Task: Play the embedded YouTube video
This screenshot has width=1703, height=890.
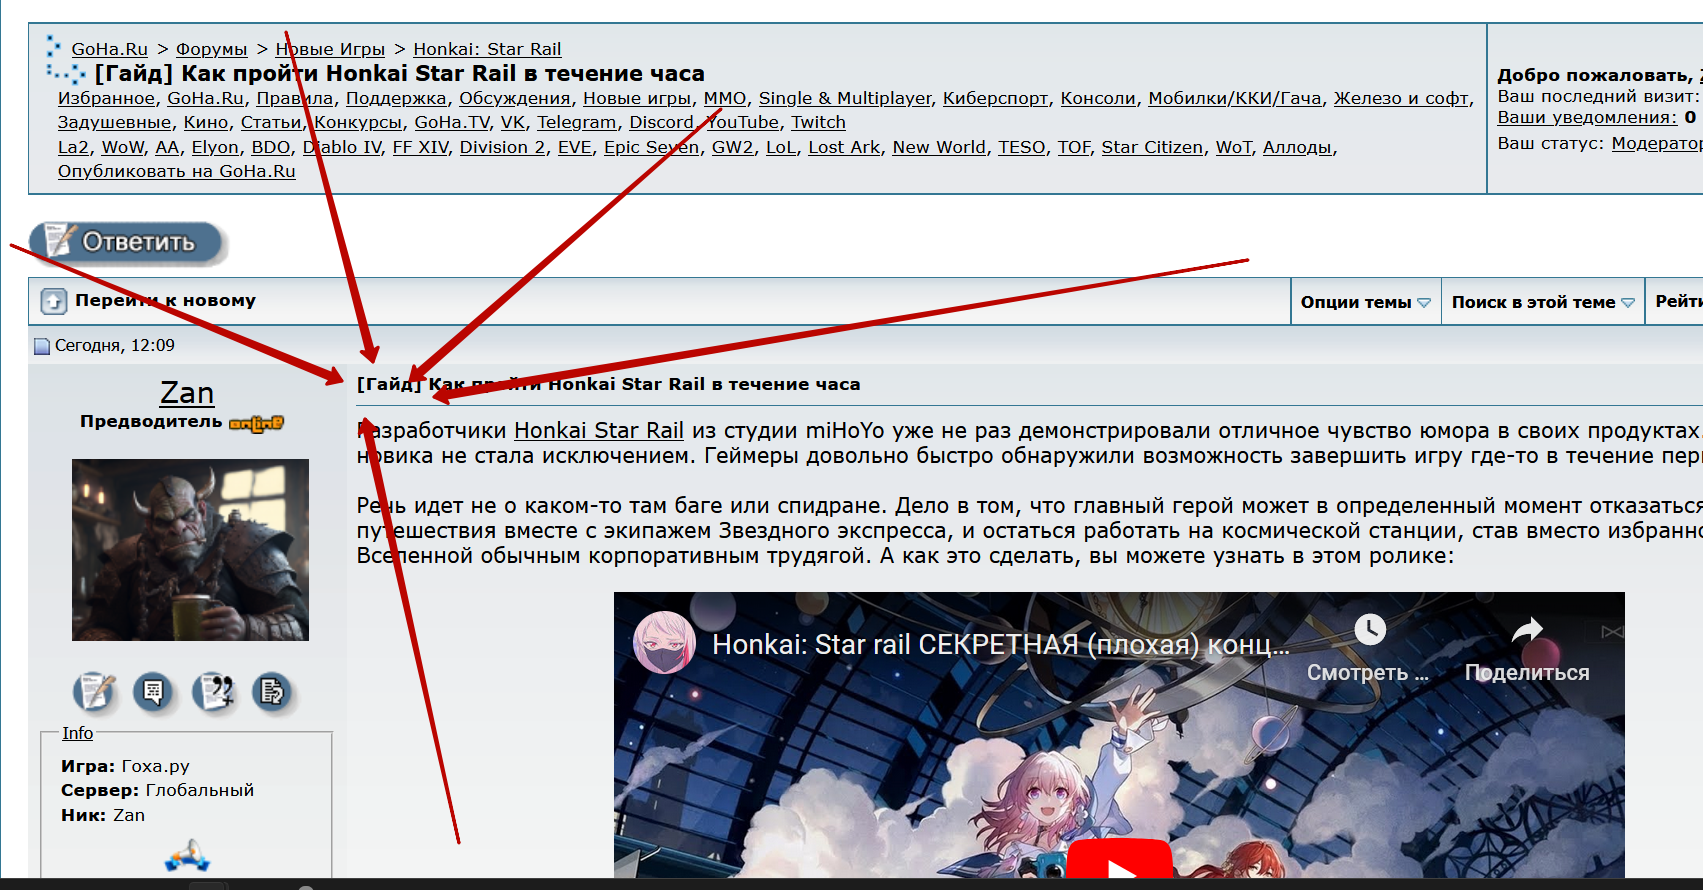Action: (x=1119, y=861)
